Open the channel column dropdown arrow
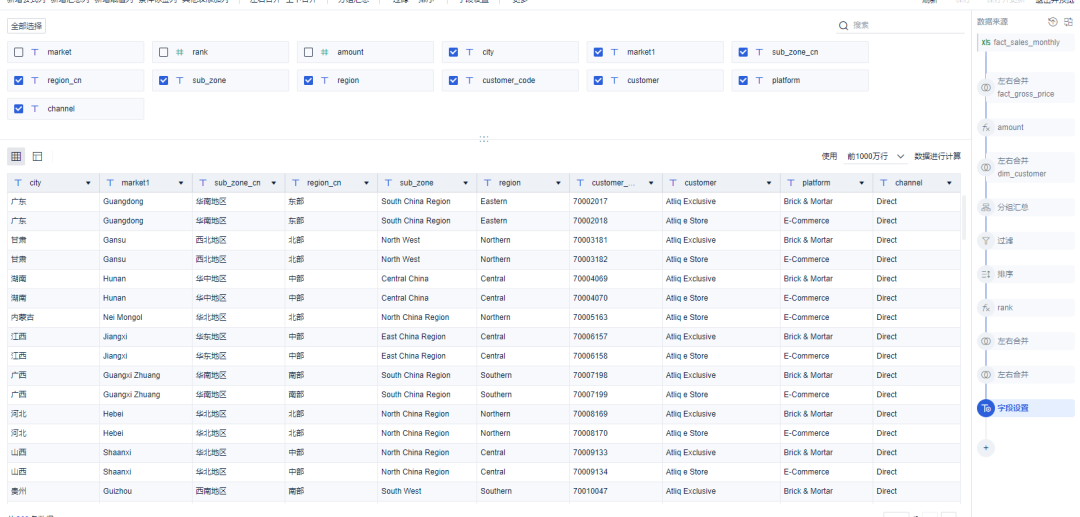Screen dimensions: 1080x517 click(x=950, y=184)
